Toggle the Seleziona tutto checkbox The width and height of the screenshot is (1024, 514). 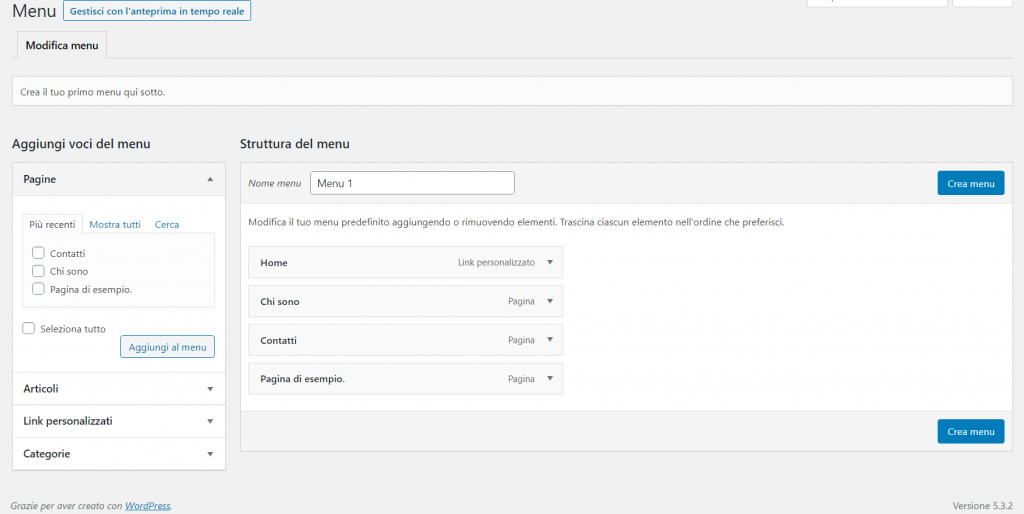29,328
